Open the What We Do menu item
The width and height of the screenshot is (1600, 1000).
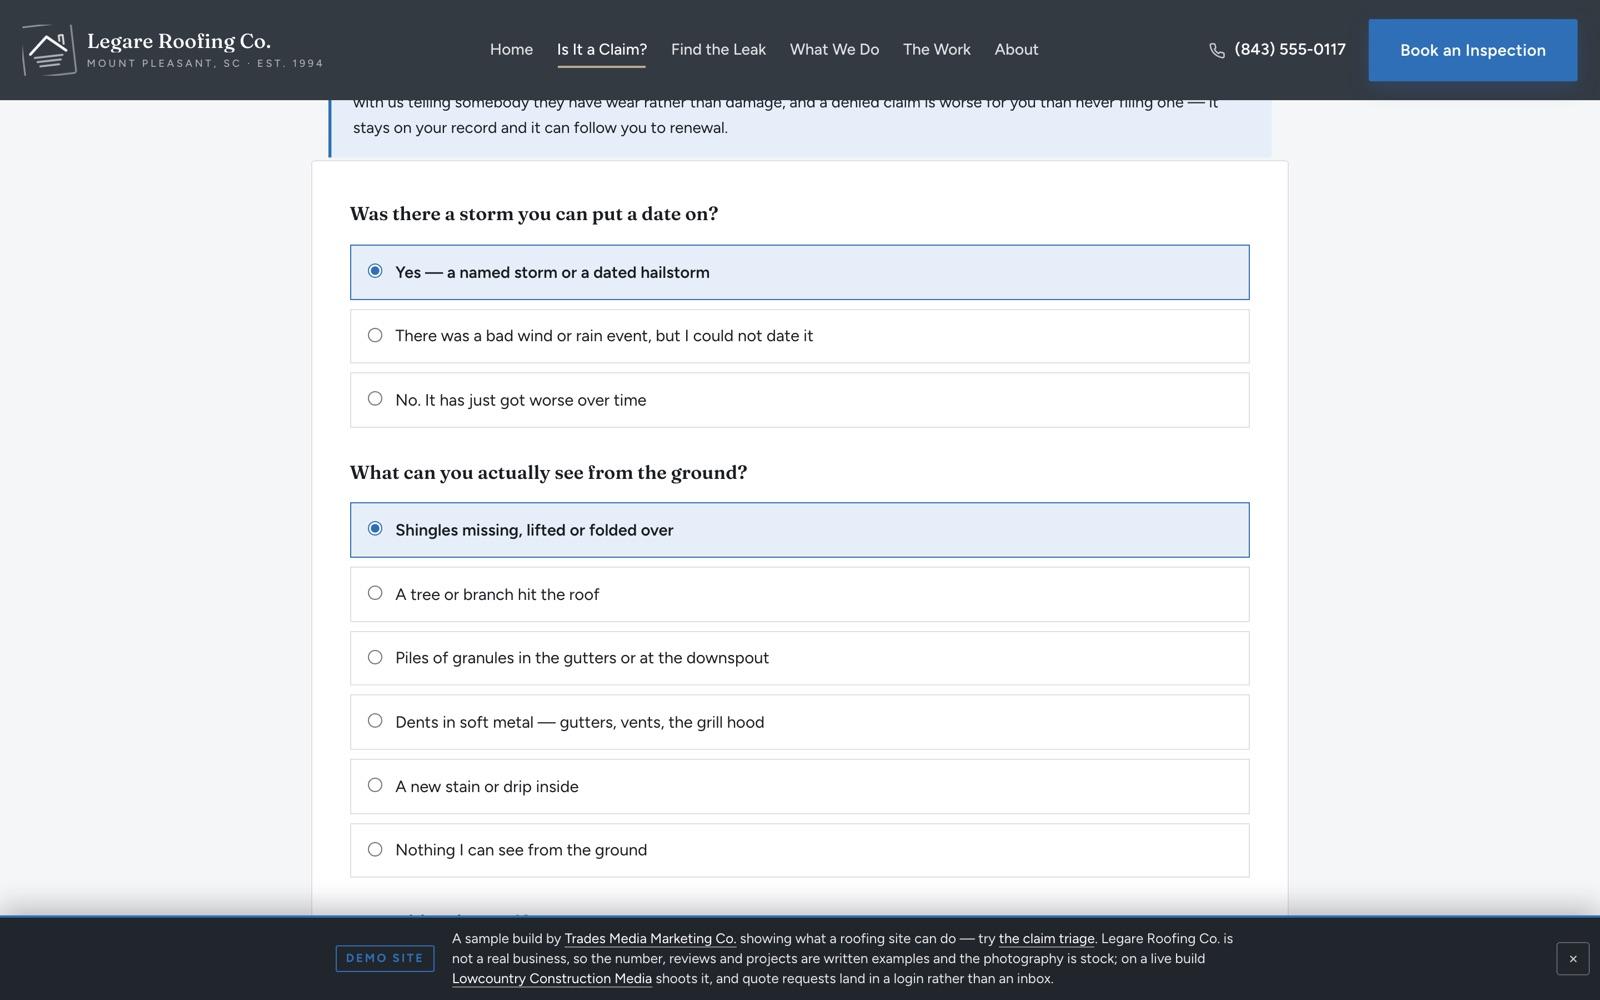tap(834, 49)
